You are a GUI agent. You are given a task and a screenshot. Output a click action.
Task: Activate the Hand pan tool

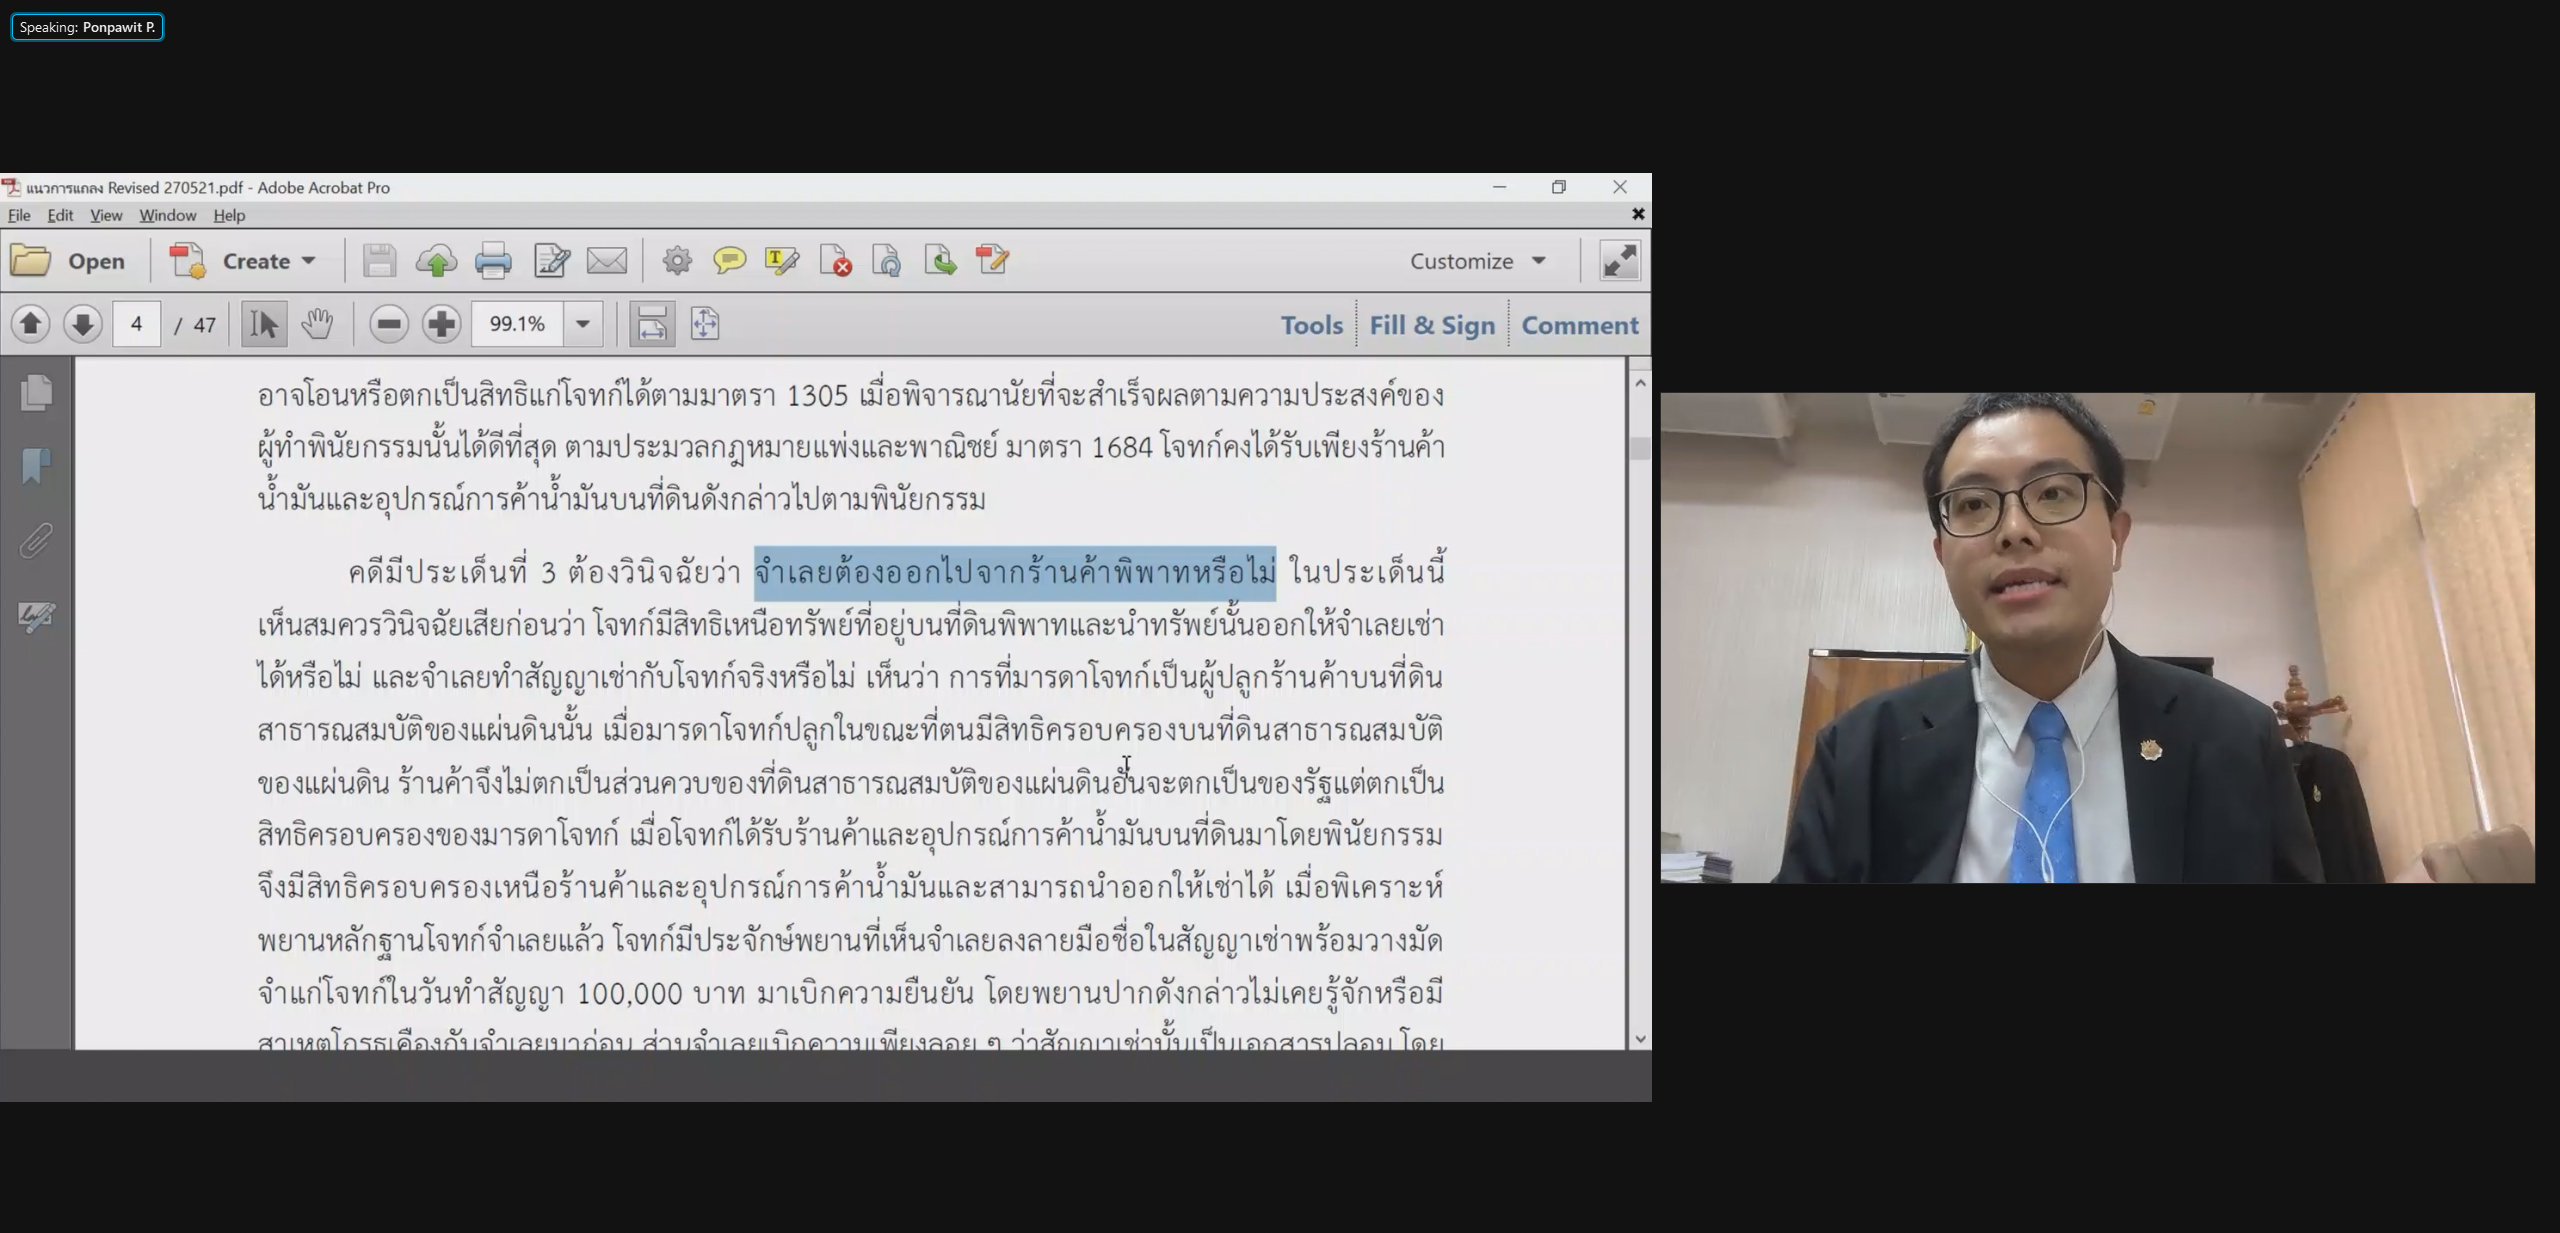click(x=317, y=324)
